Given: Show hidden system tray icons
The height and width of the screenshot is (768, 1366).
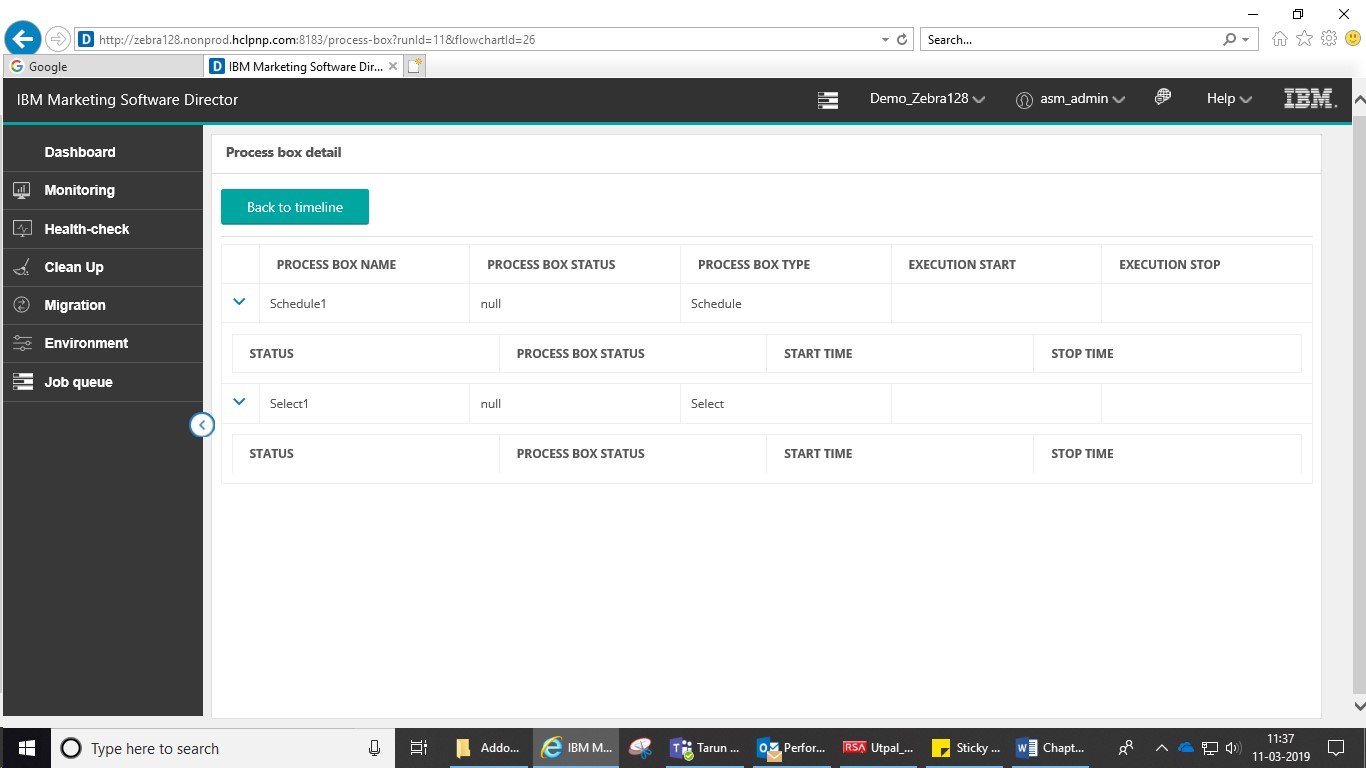Looking at the screenshot, I should tap(1161, 748).
